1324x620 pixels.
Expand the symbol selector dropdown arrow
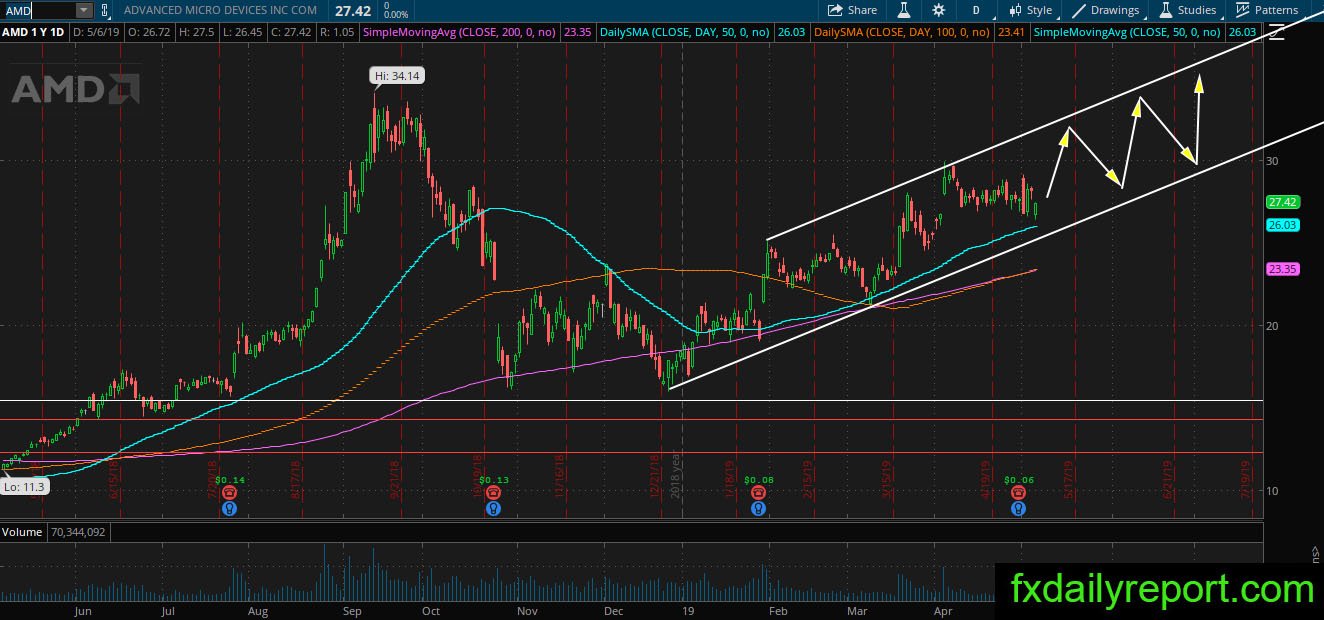click(x=84, y=10)
